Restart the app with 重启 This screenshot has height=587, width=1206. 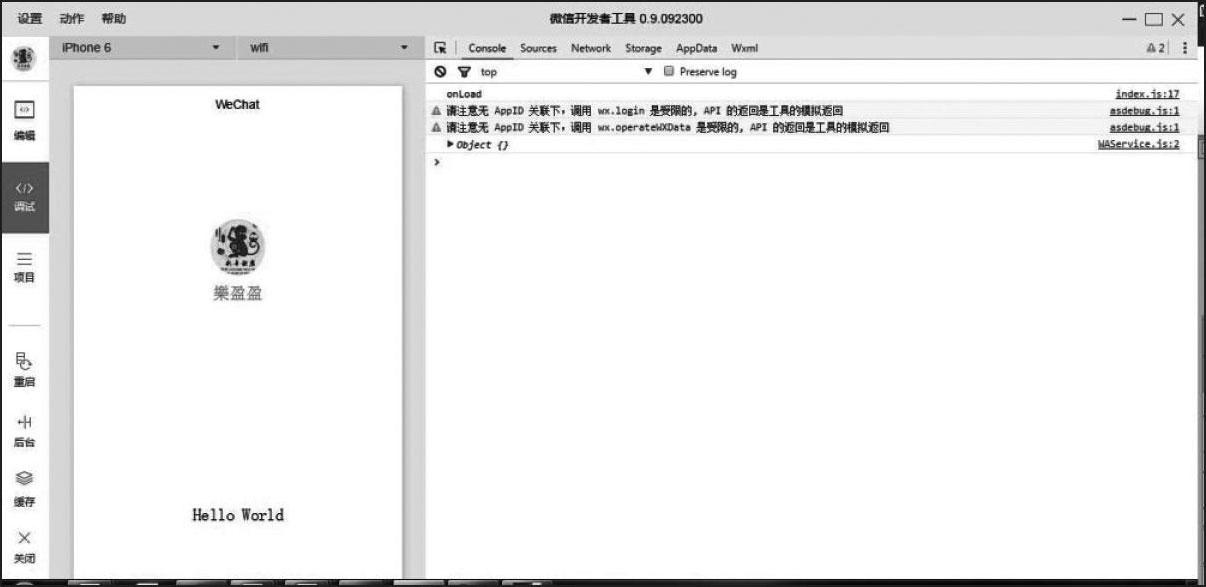pyautogui.click(x=25, y=370)
